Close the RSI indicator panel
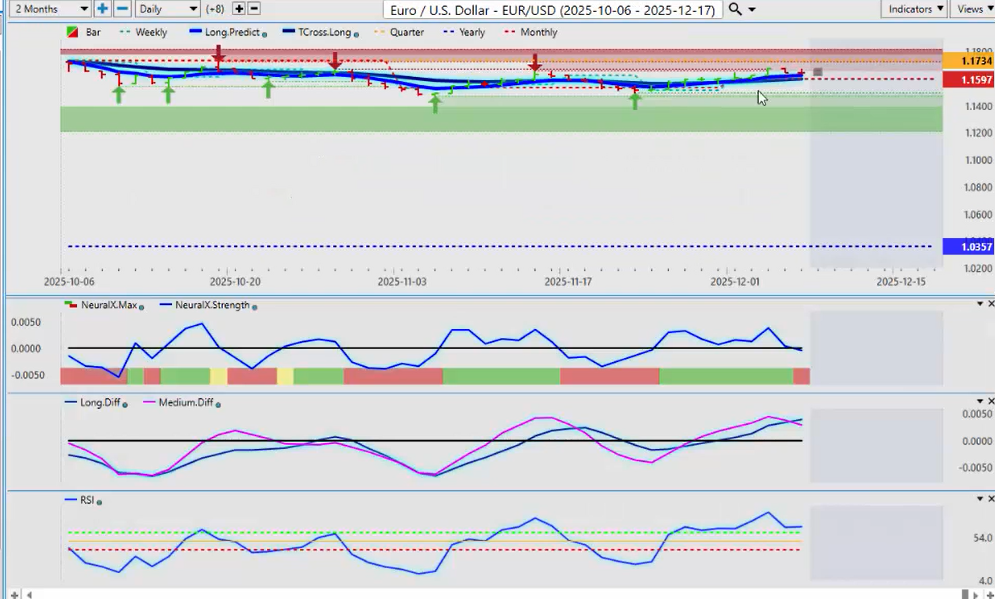 click(x=990, y=498)
